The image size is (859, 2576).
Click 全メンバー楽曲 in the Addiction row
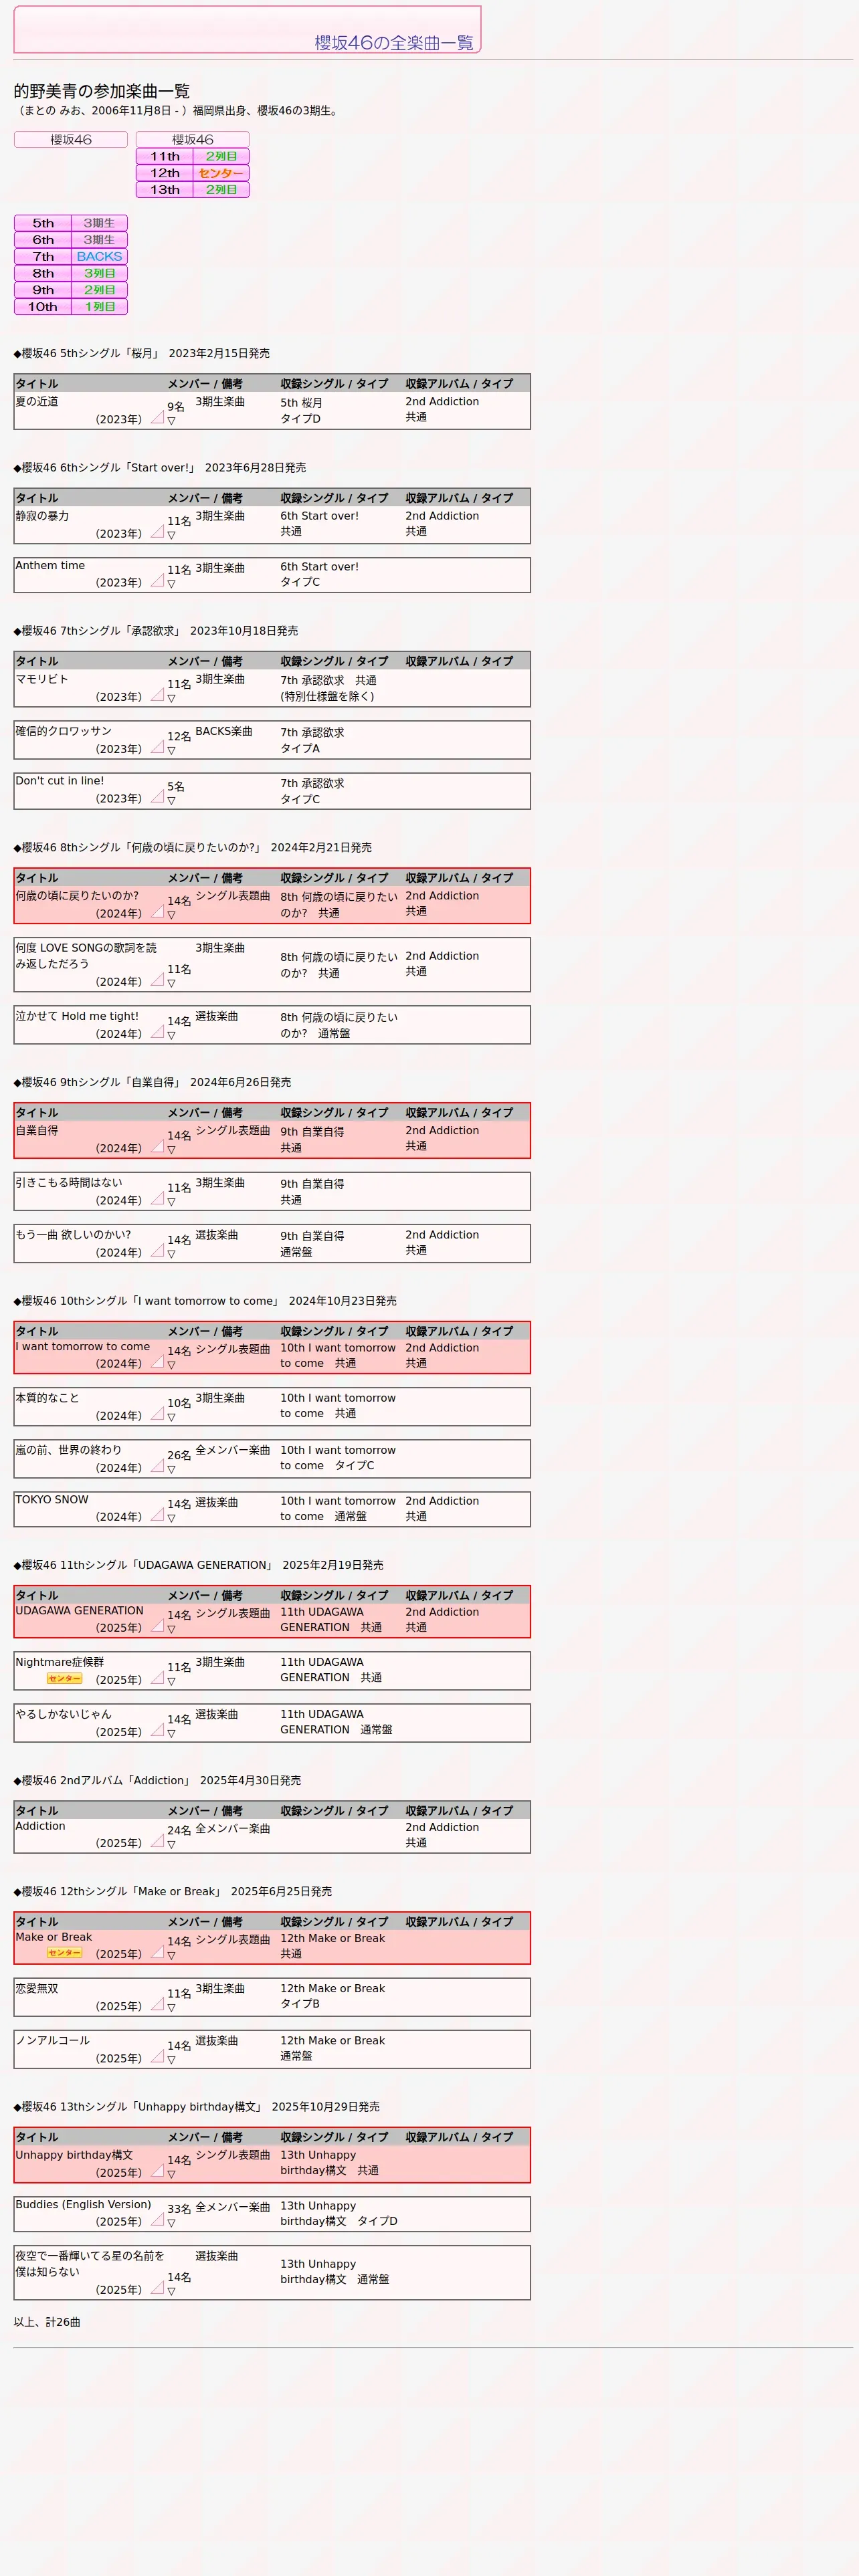tap(232, 1828)
